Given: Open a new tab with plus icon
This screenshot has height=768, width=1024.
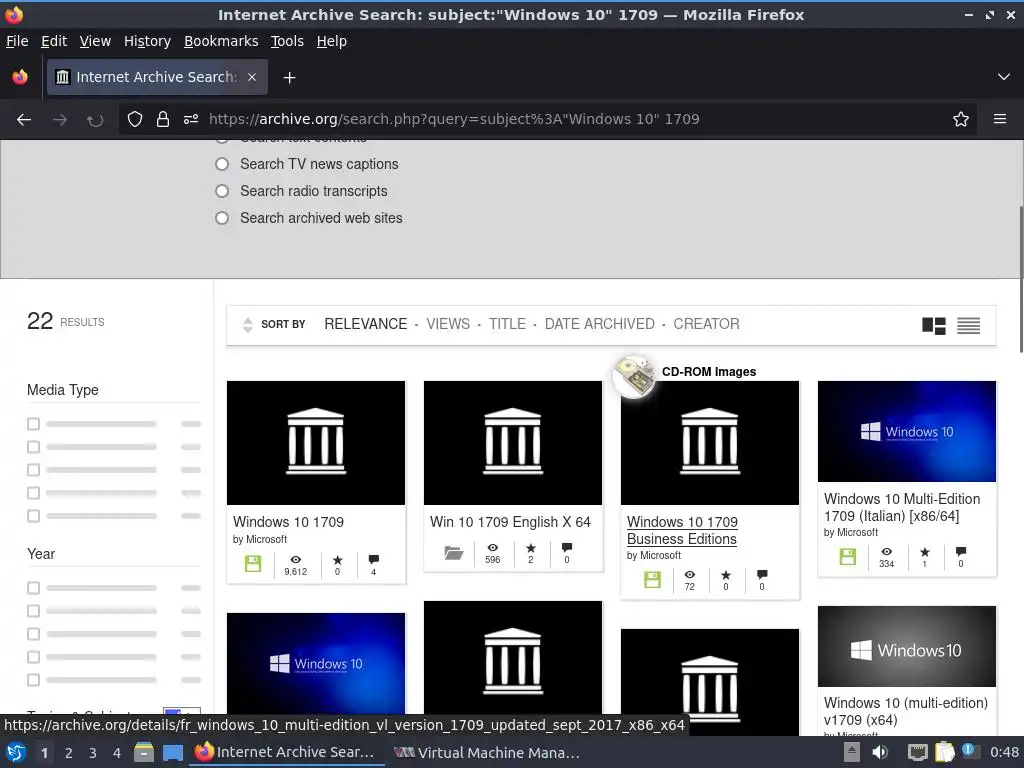Looking at the screenshot, I should click(289, 78).
